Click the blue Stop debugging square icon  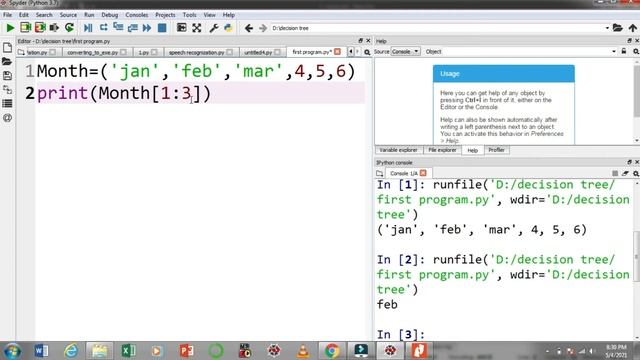[162, 28]
